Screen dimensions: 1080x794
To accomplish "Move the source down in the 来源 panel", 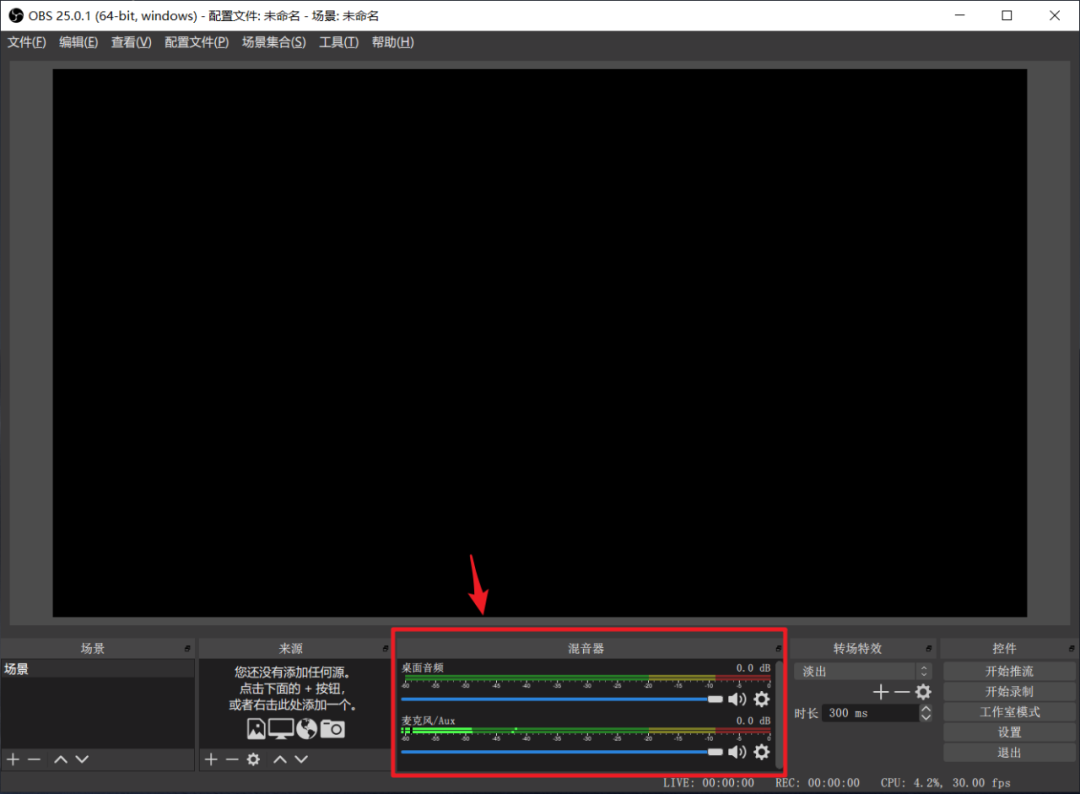I will pyautogui.click(x=301, y=759).
